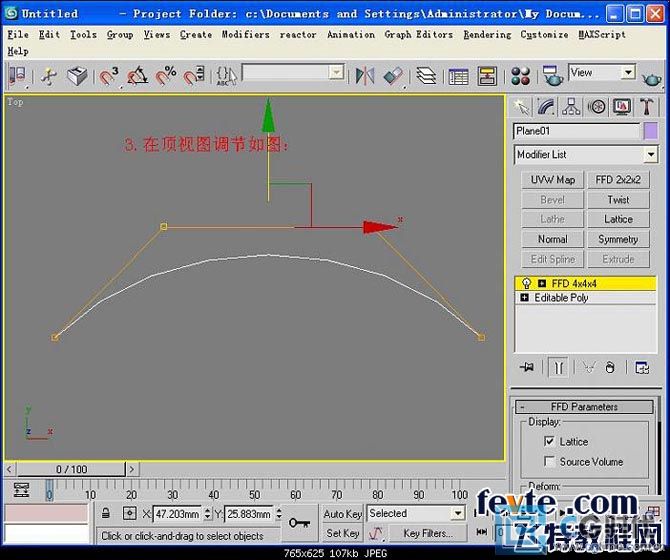Open the Customize menu

(x=544, y=34)
